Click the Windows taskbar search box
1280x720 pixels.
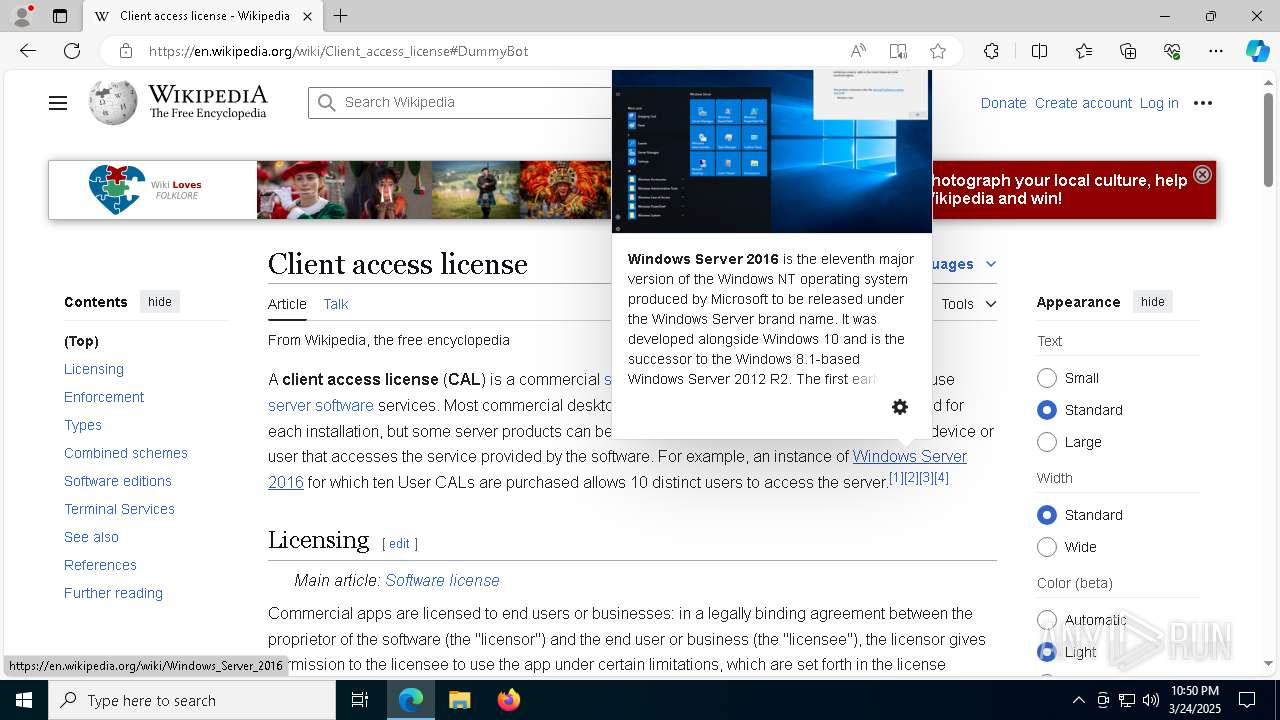(192, 700)
